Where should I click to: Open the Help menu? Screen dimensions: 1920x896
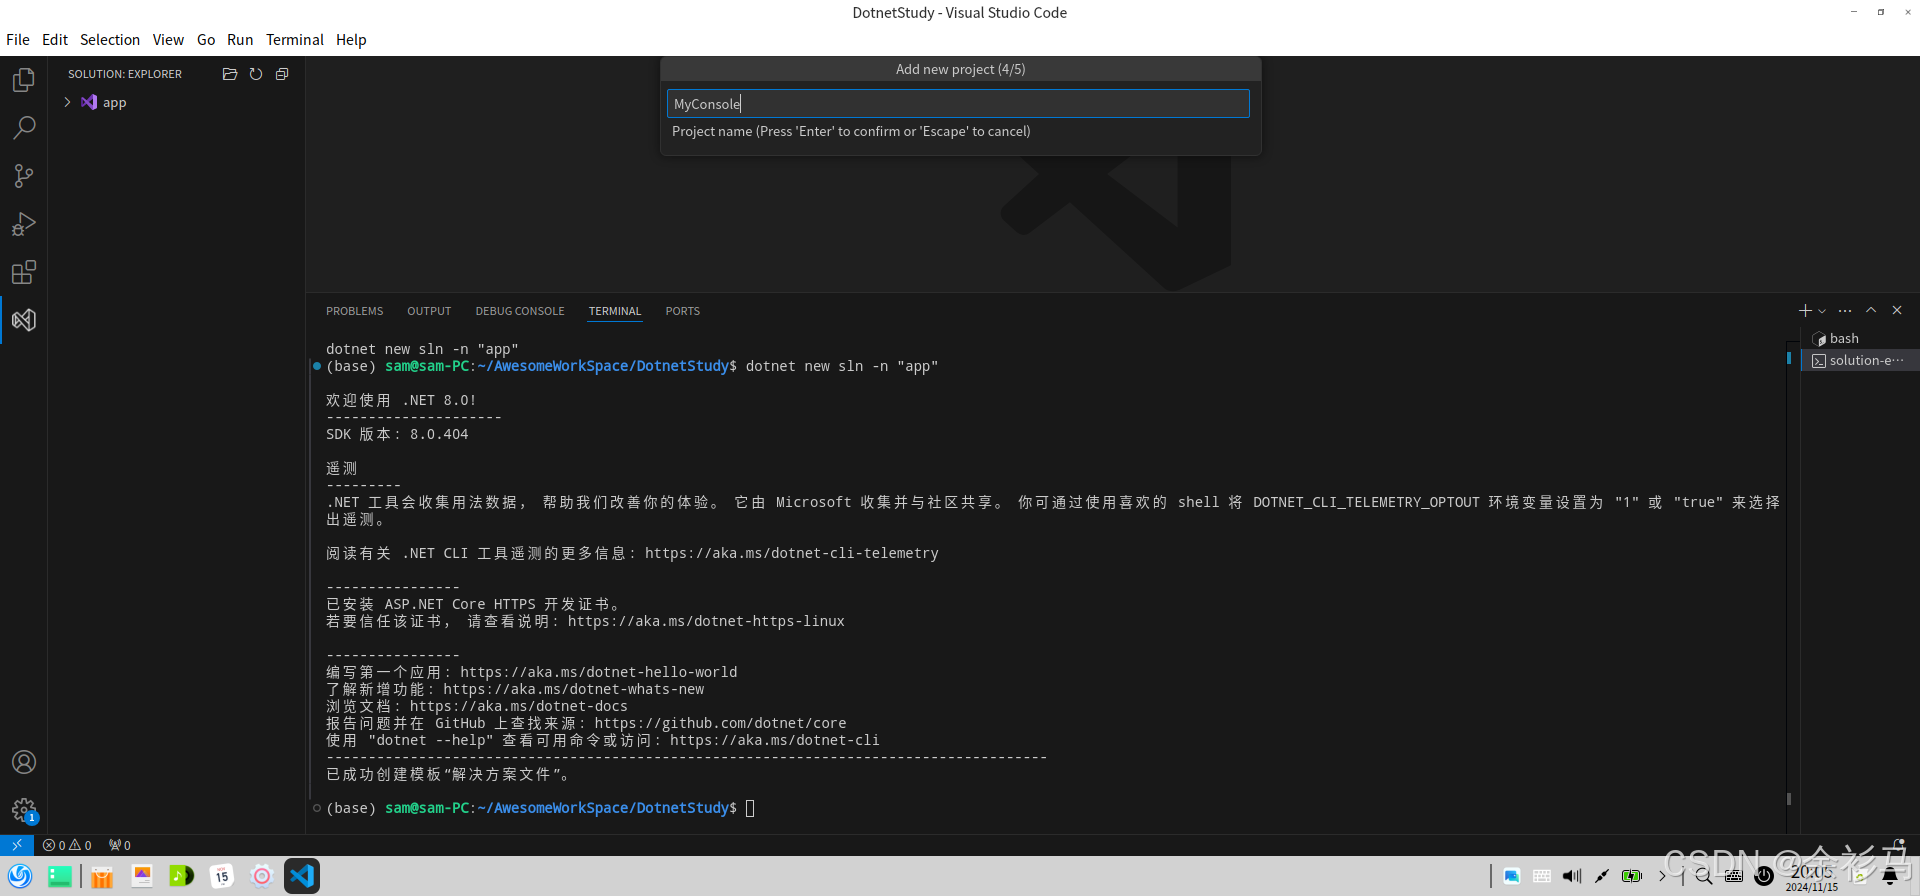click(351, 40)
